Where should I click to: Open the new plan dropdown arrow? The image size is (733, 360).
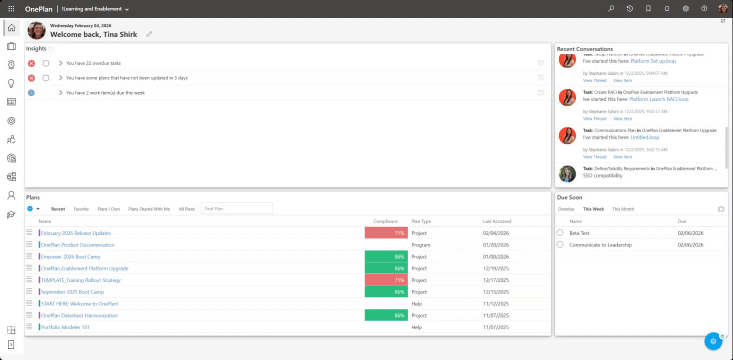38,209
